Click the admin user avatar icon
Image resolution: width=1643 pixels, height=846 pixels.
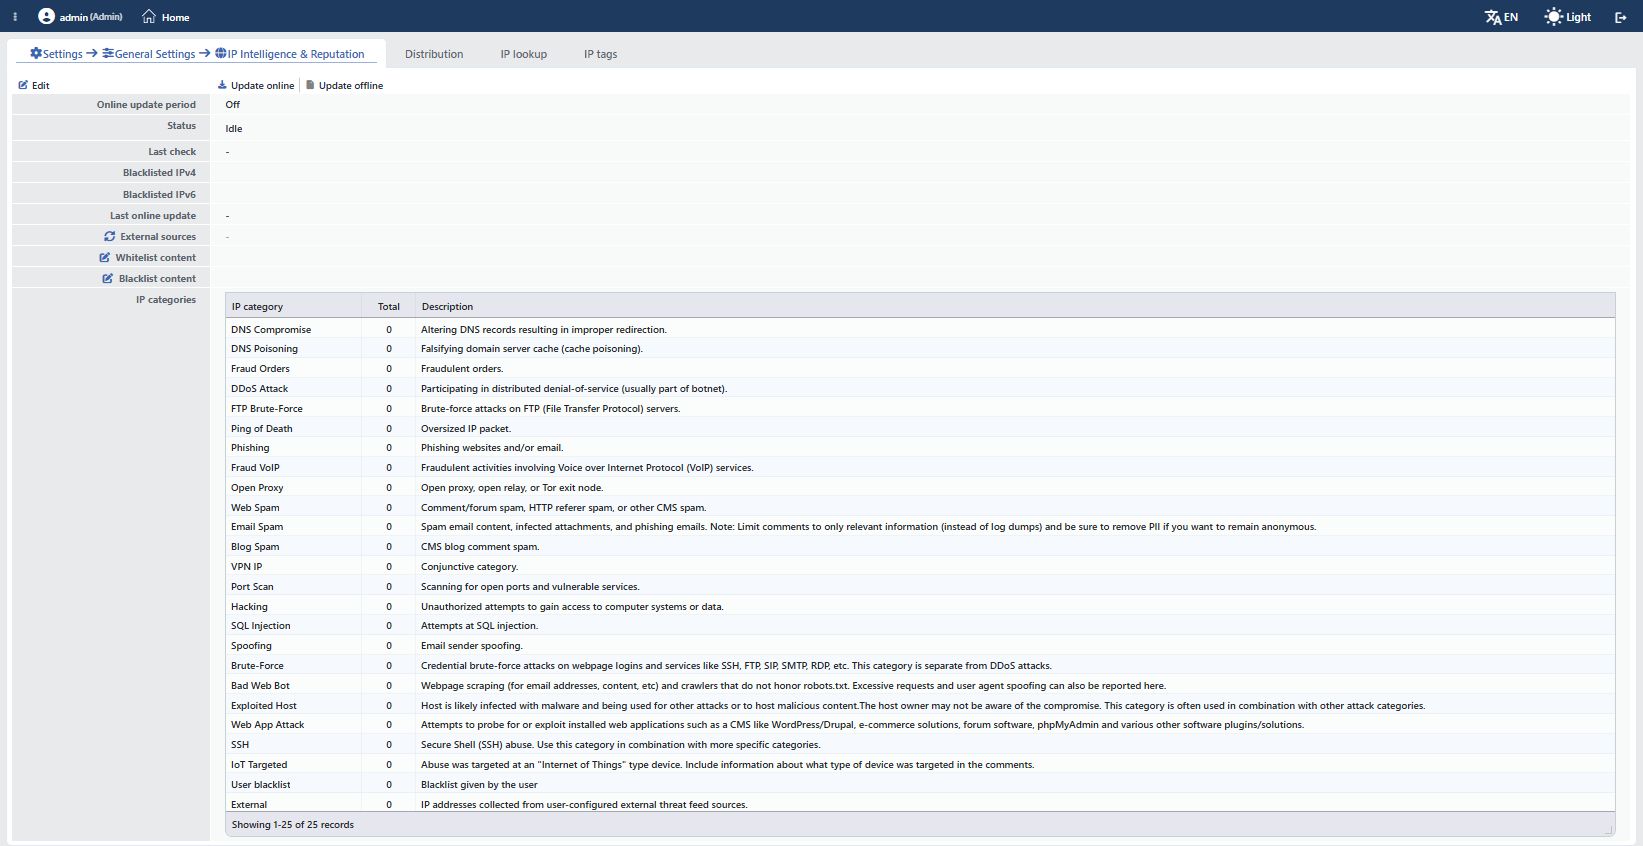tap(46, 16)
